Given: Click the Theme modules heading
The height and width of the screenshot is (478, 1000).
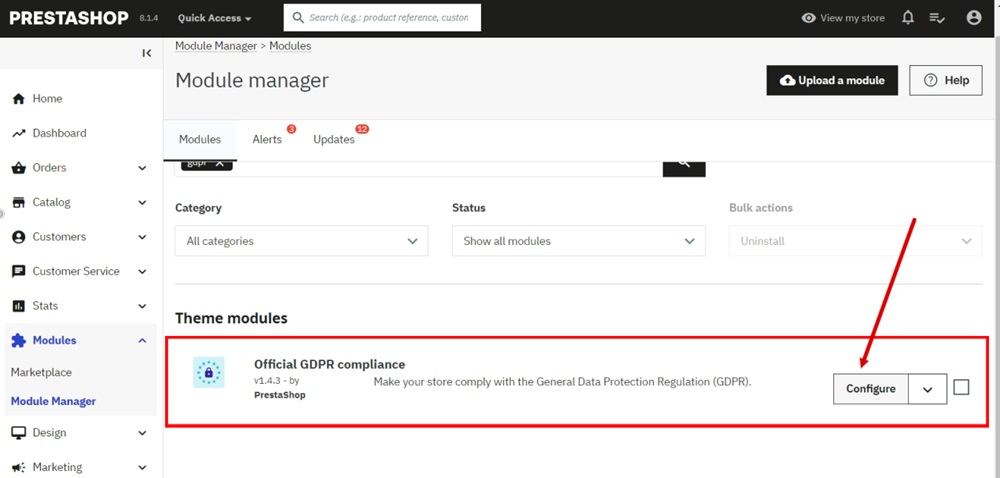Looking at the screenshot, I should point(232,318).
